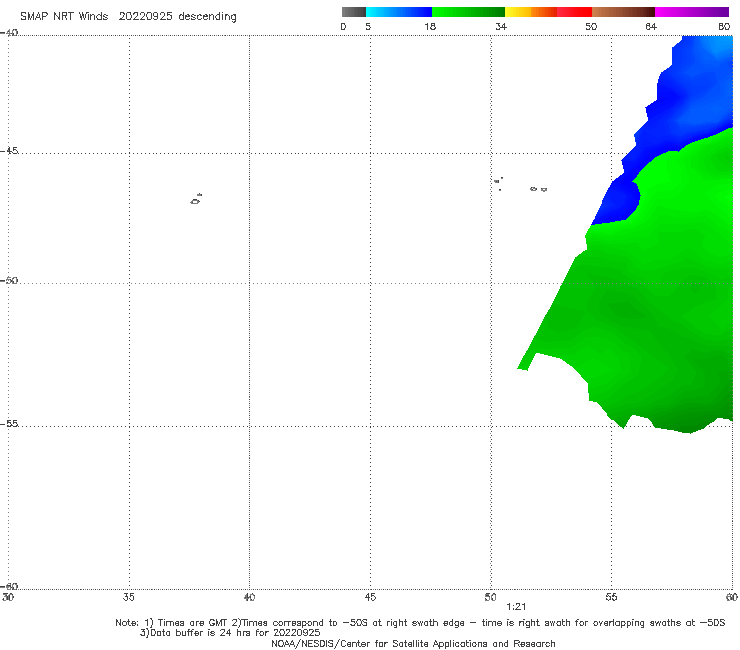The width and height of the screenshot is (740, 650).
Task: Click the color bar label "64"
Action: (651, 26)
